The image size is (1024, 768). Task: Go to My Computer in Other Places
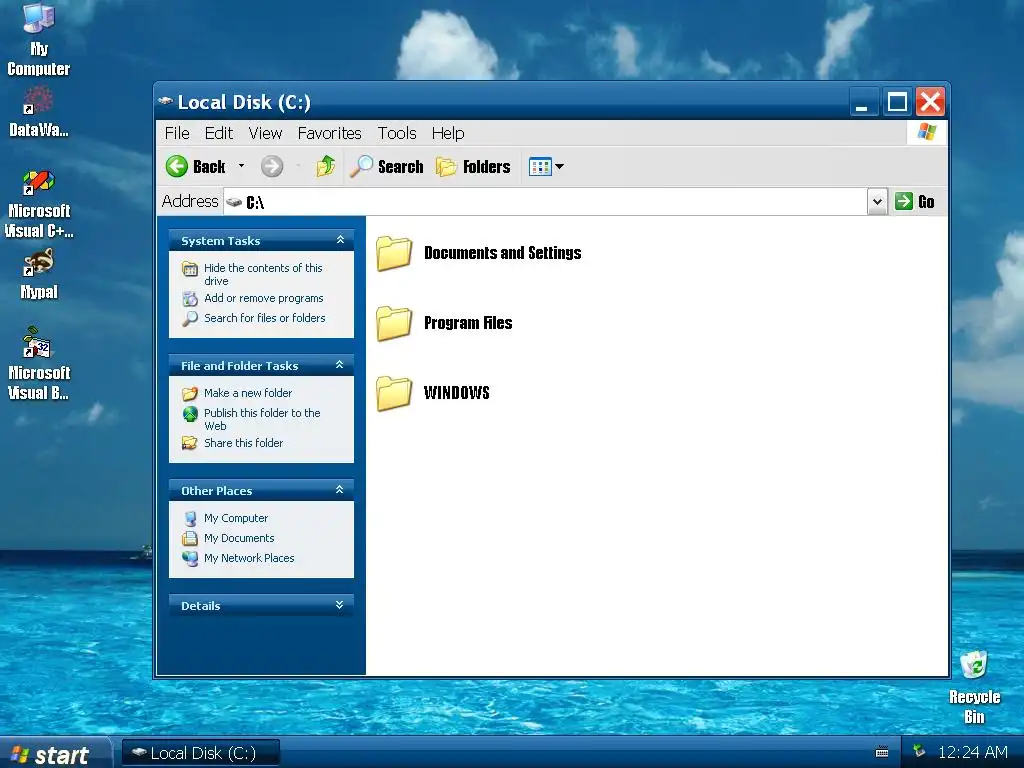coord(236,518)
